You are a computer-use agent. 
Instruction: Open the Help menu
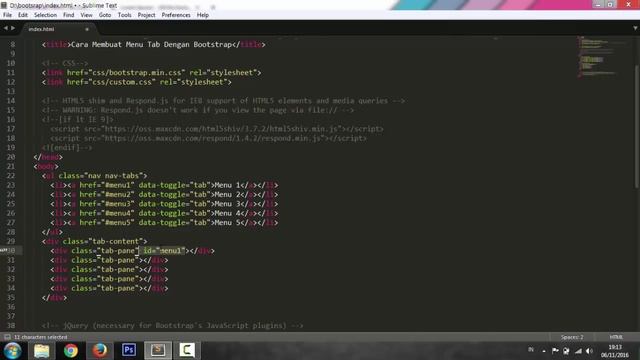pos(203,15)
